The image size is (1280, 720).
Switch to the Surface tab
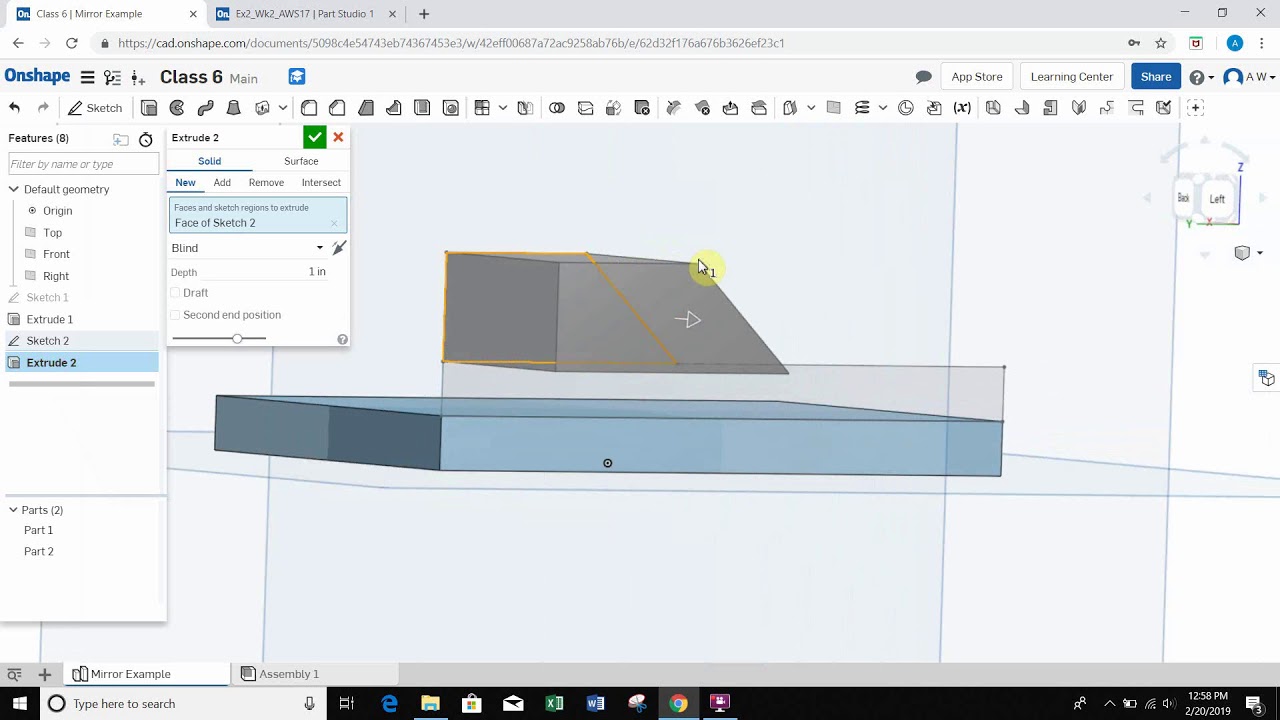pyautogui.click(x=301, y=161)
